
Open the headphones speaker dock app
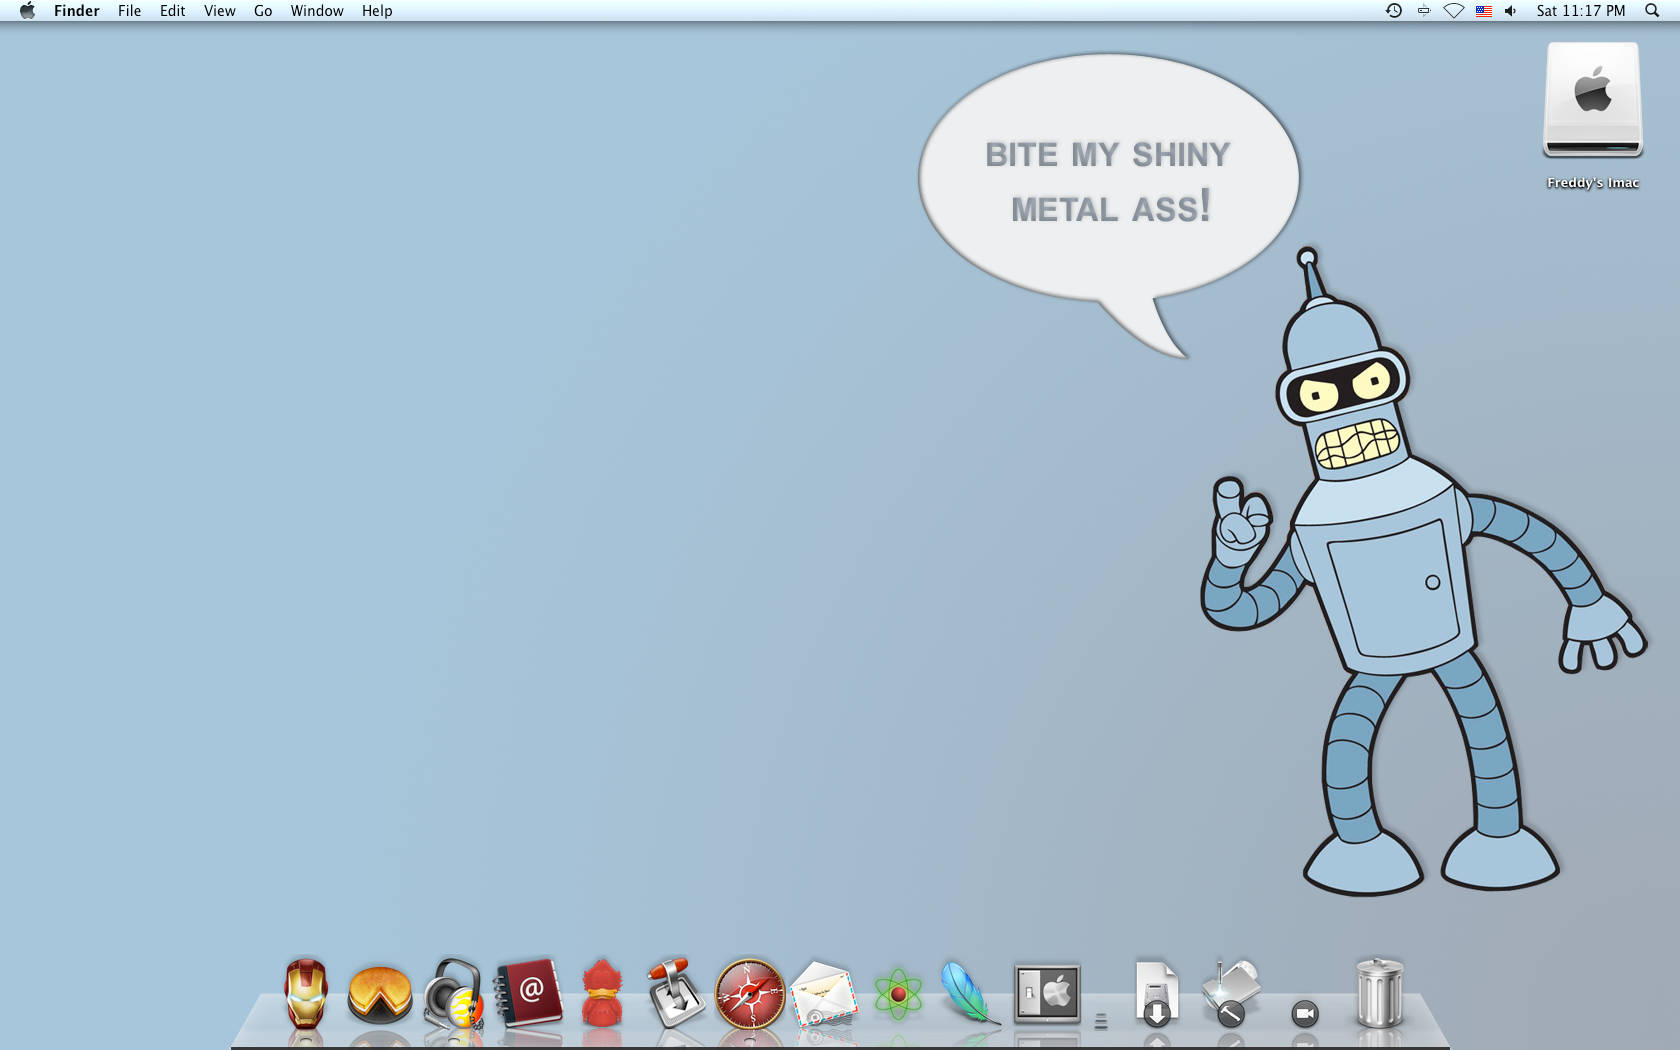(x=454, y=994)
